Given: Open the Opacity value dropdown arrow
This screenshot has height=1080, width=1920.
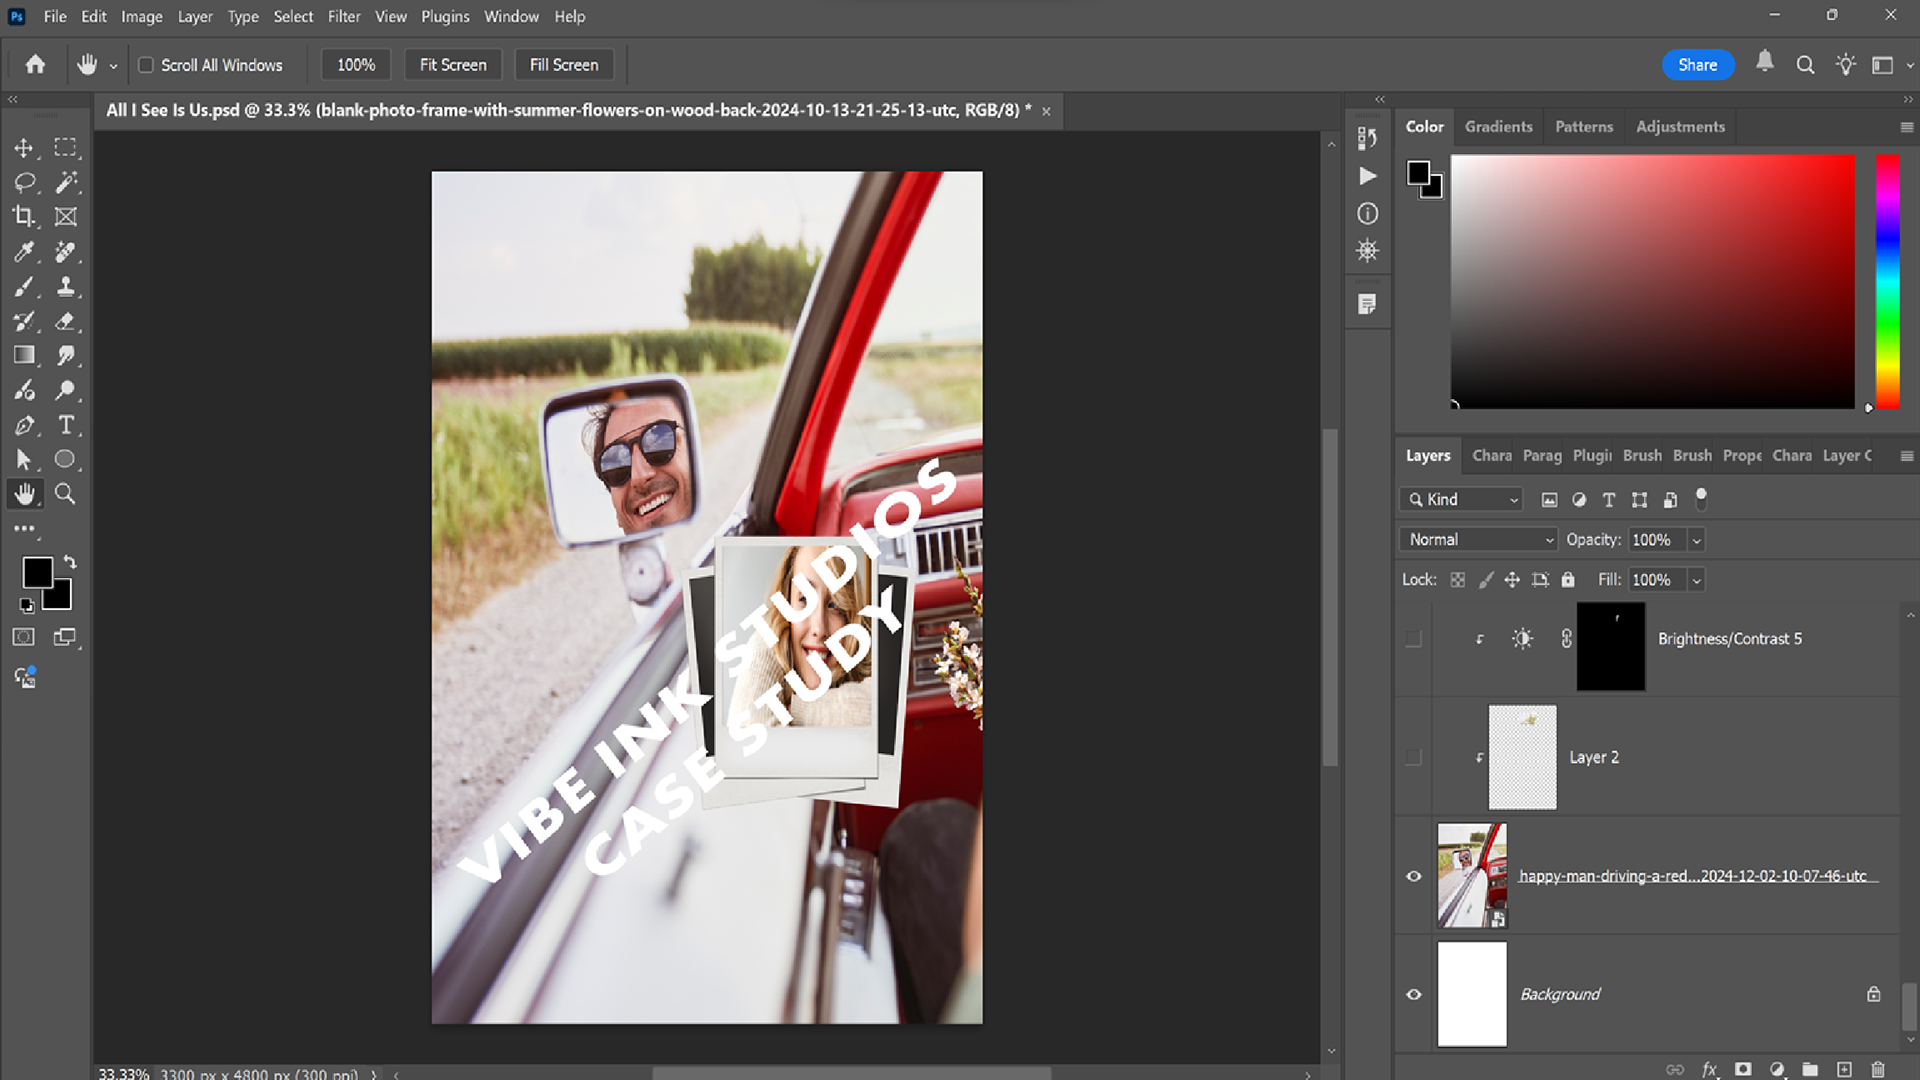Looking at the screenshot, I should coord(1696,540).
